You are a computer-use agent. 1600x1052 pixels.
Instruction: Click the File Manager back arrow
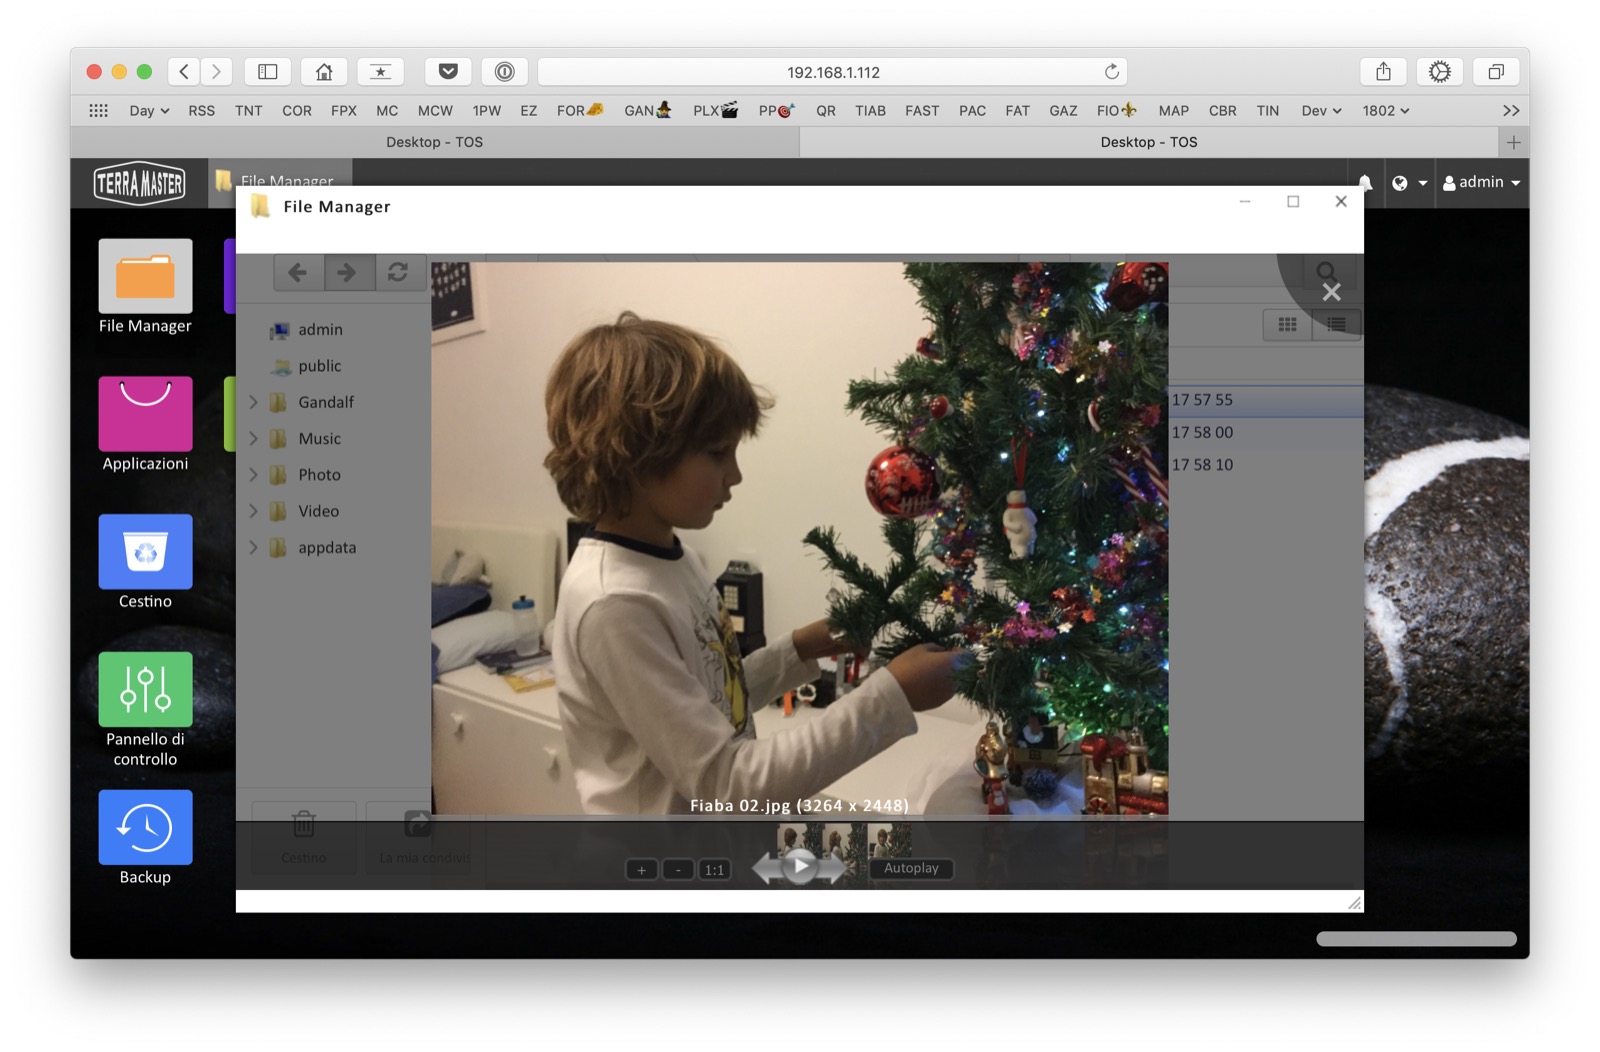(298, 272)
